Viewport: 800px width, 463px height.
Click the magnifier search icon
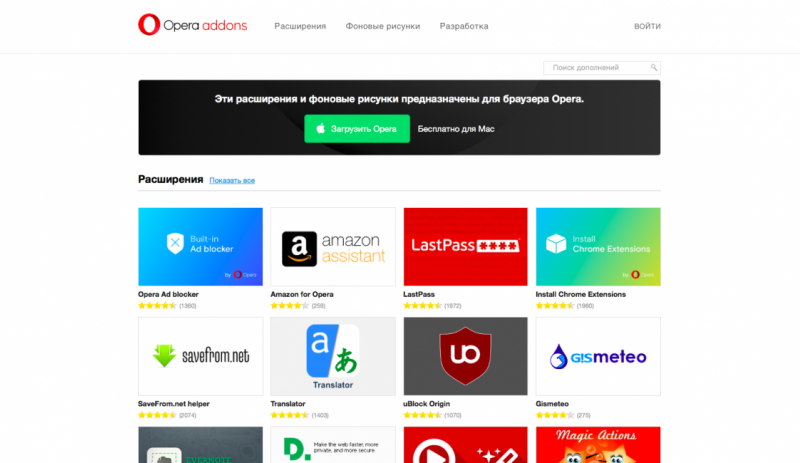click(x=654, y=67)
